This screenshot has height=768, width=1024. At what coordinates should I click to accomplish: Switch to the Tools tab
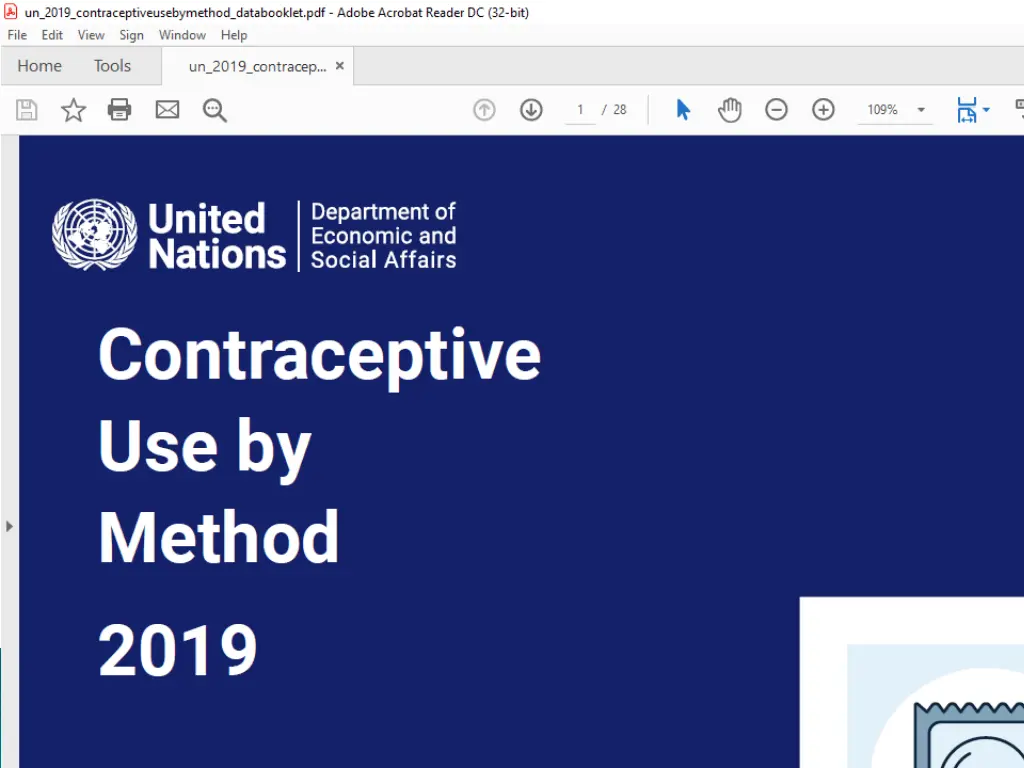click(112, 66)
